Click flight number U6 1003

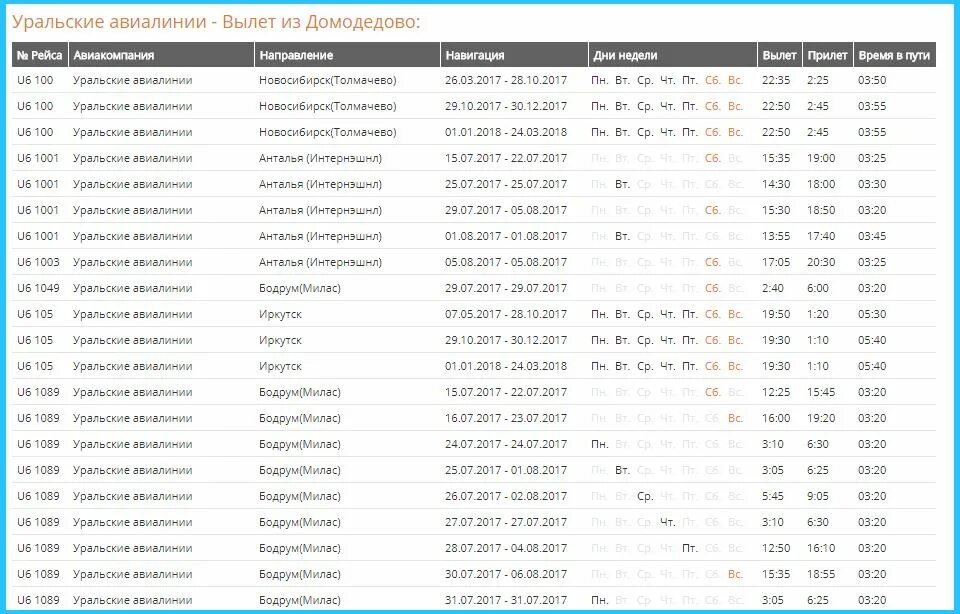[x=38, y=262]
